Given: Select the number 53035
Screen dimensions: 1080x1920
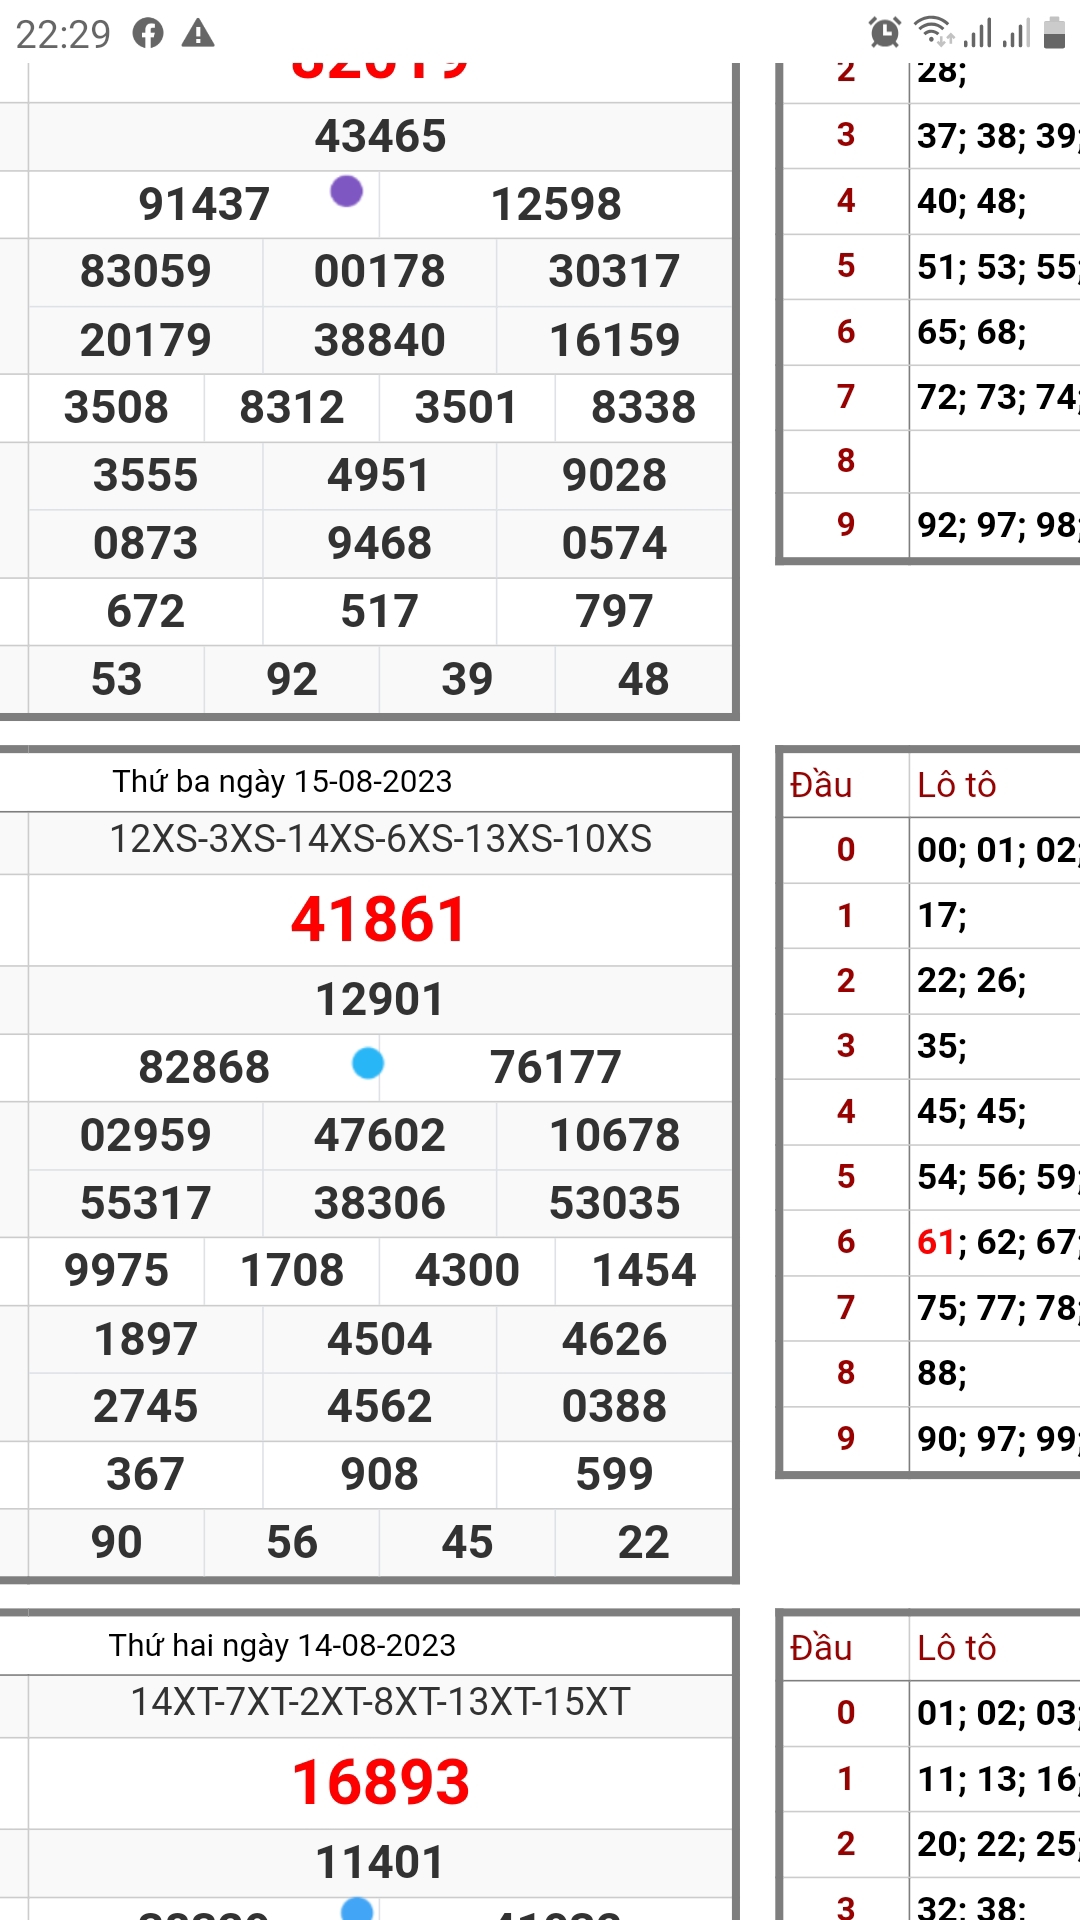Looking at the screenshot, I should [x=614, y=1203].
